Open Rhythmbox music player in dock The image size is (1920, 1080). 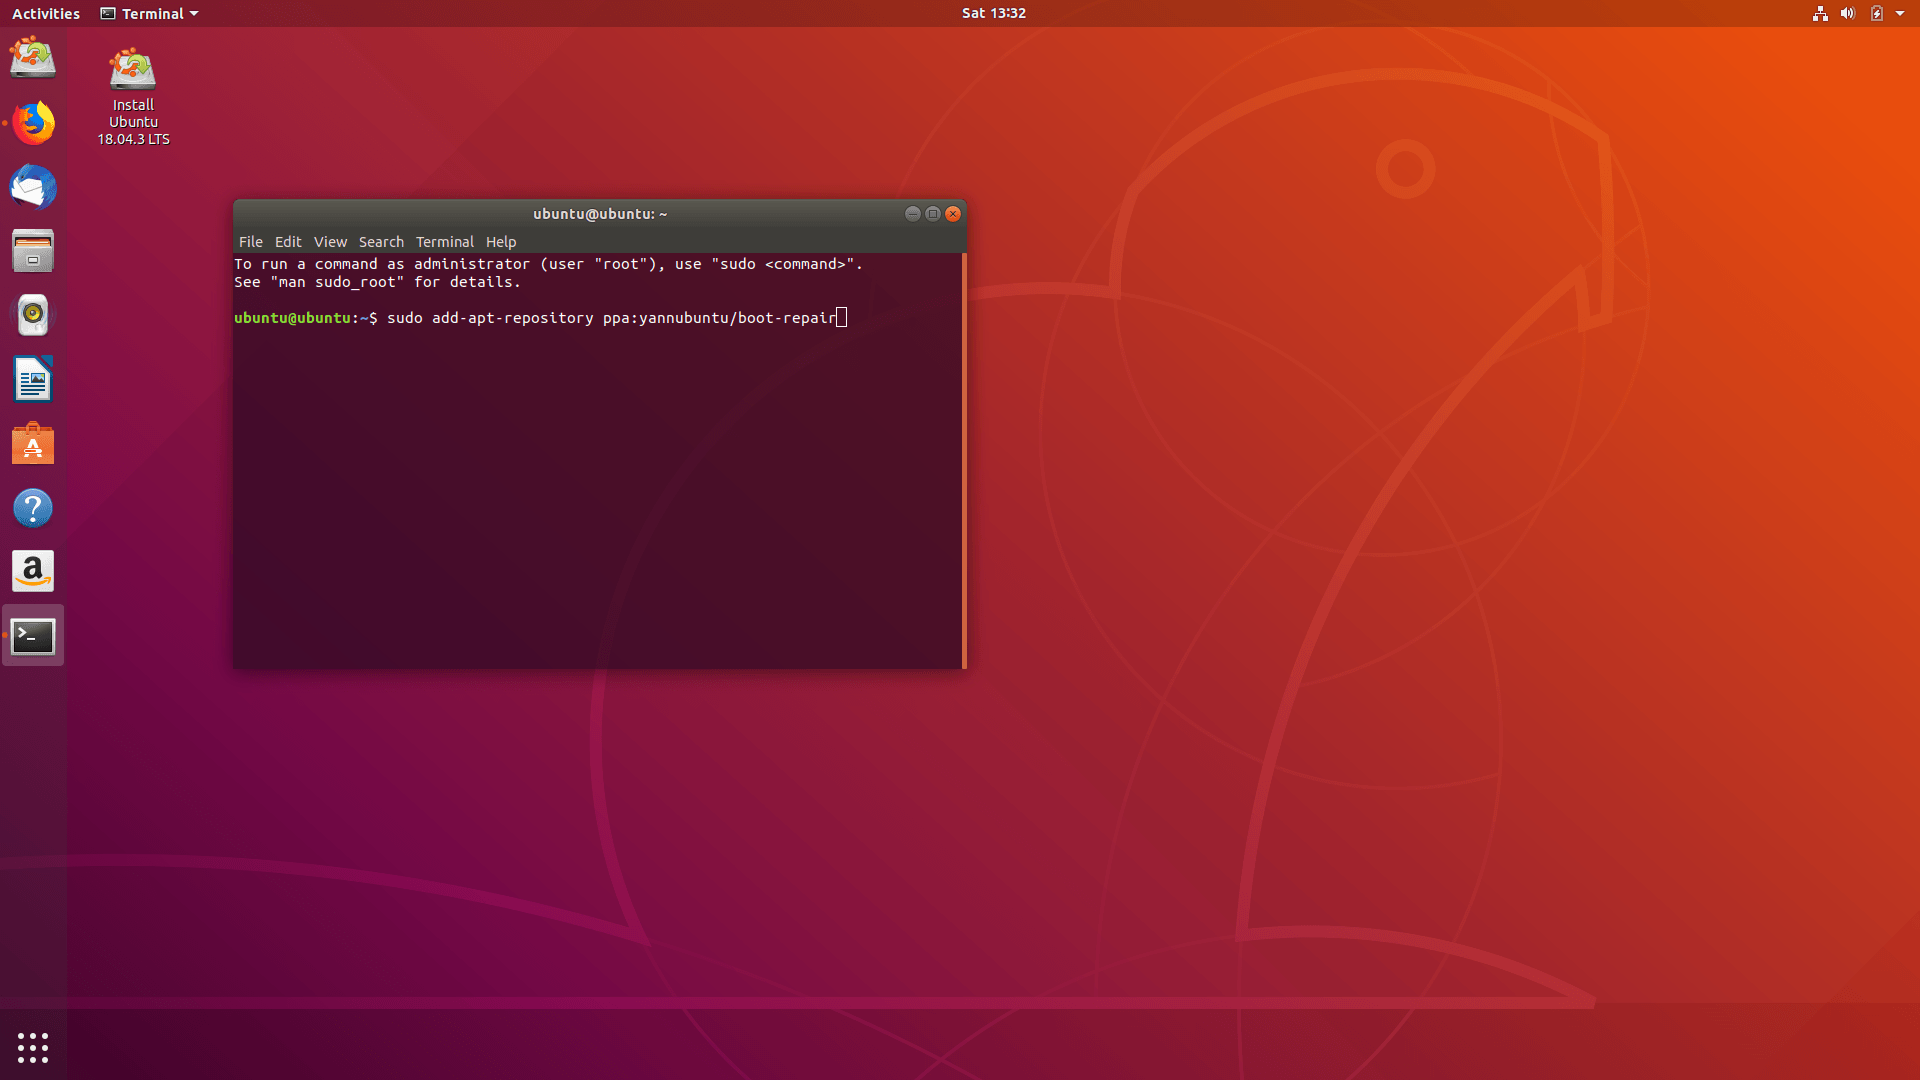pyautogui.click(x=33, y=315)
